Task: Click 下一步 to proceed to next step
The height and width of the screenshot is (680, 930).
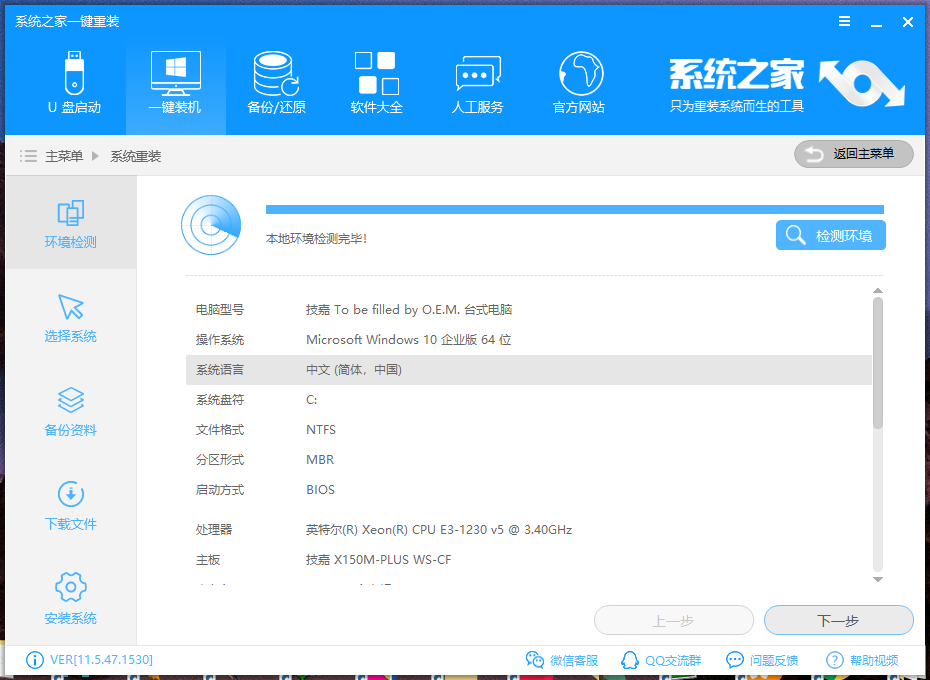Action: (838, 621)
